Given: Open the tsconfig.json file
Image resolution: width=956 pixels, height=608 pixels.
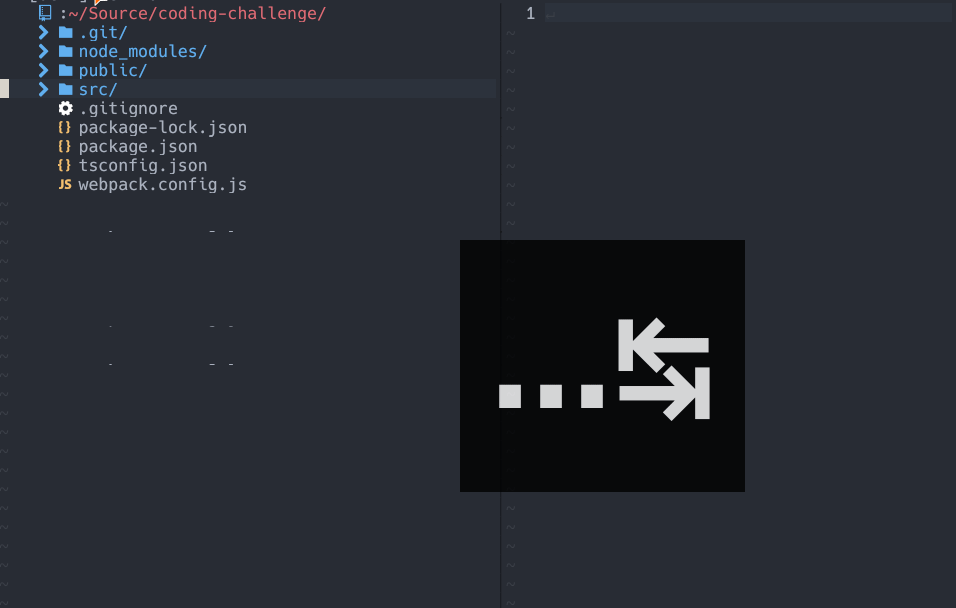Looking at the screenshot, I should tap(143, 165).
